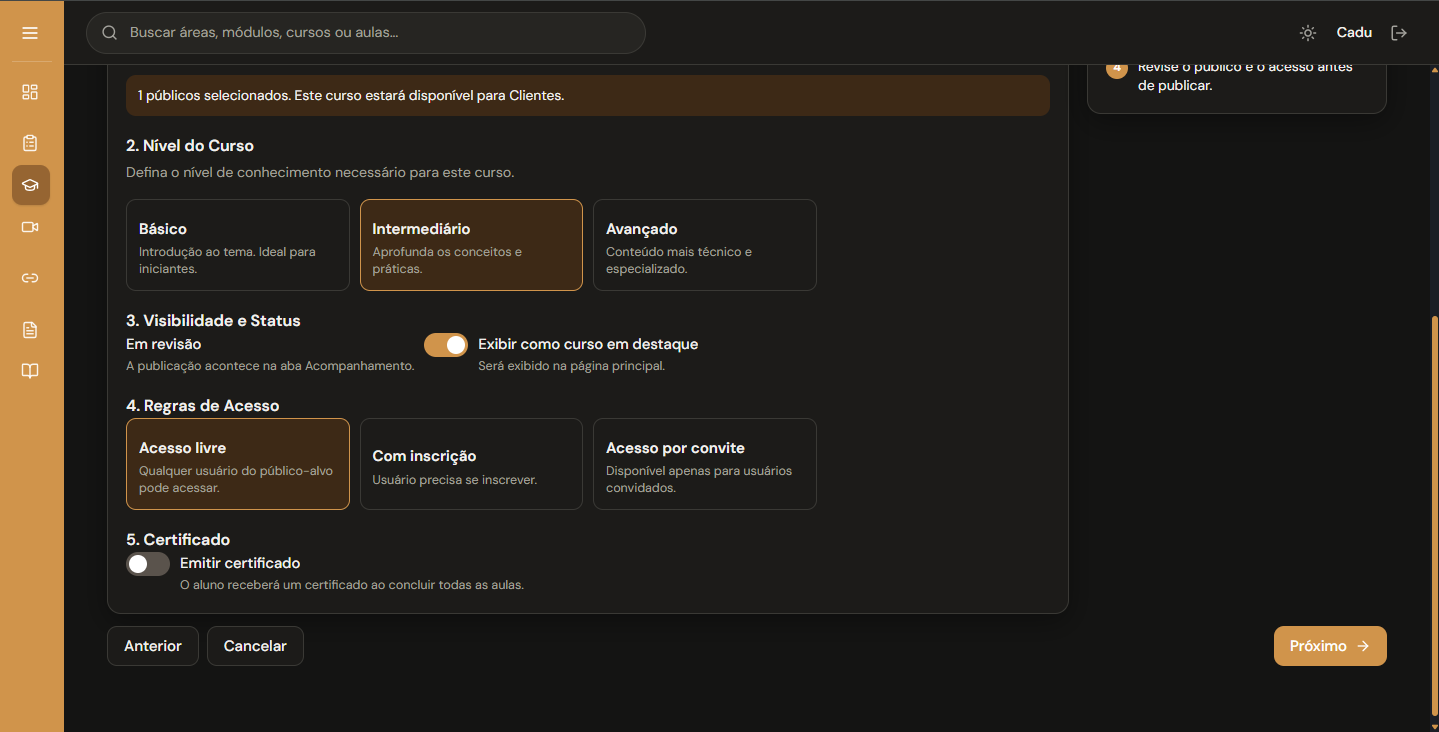Select the graduation cap courses icon
The width and height of the screenshot is (1439, 732).
[x=30, y=185]
